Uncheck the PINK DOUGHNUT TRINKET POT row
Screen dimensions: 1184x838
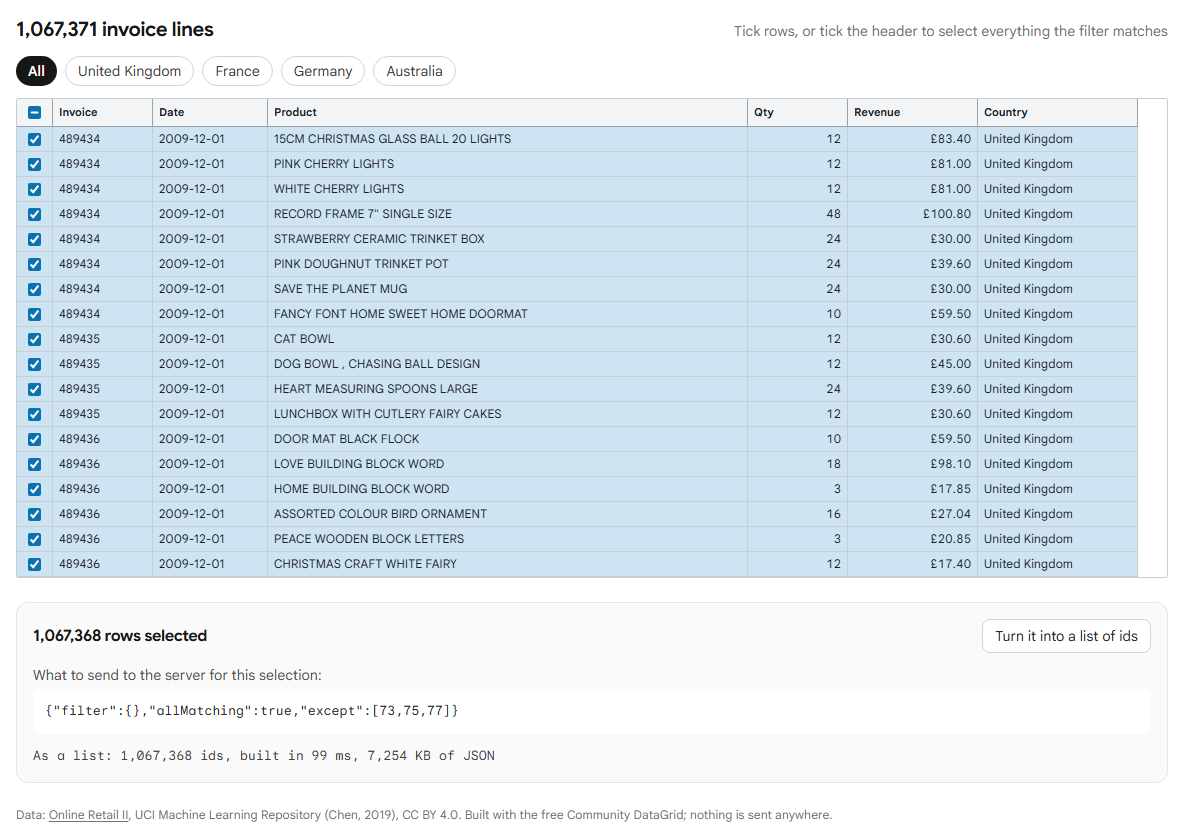(x=35, y=263)
